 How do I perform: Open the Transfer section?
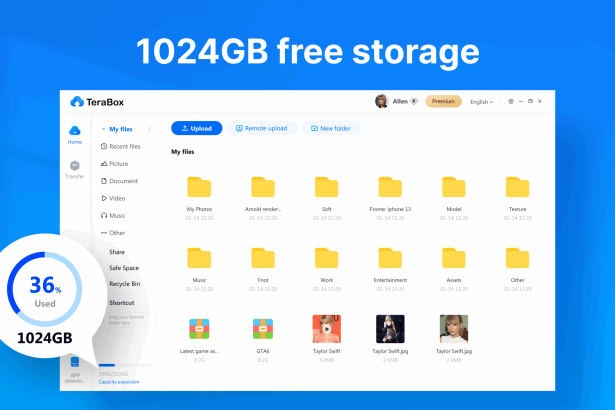pos(75,169)
